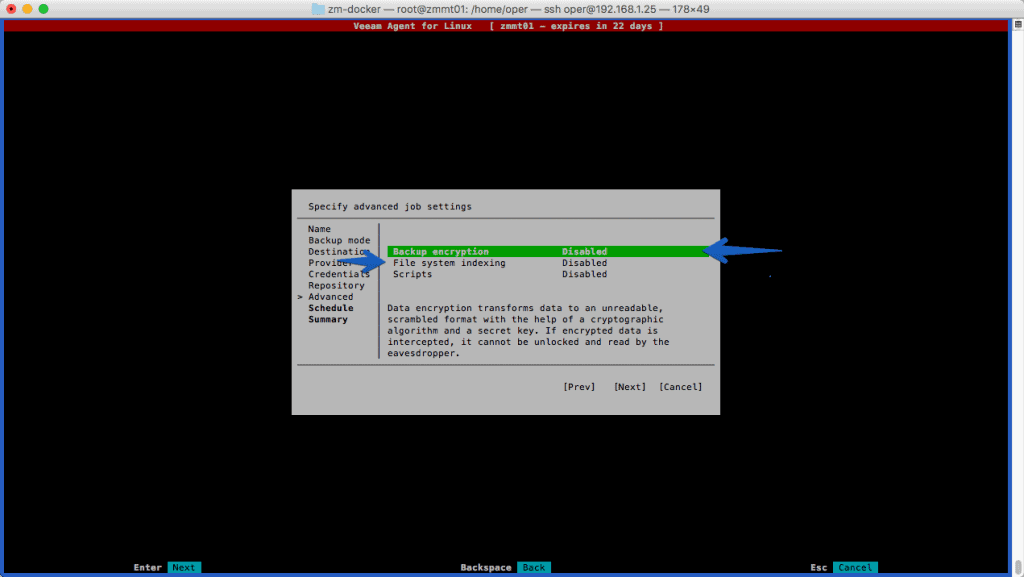Go to the Destination wizard step
This screenshot has height=577, width=1024.
339,251
